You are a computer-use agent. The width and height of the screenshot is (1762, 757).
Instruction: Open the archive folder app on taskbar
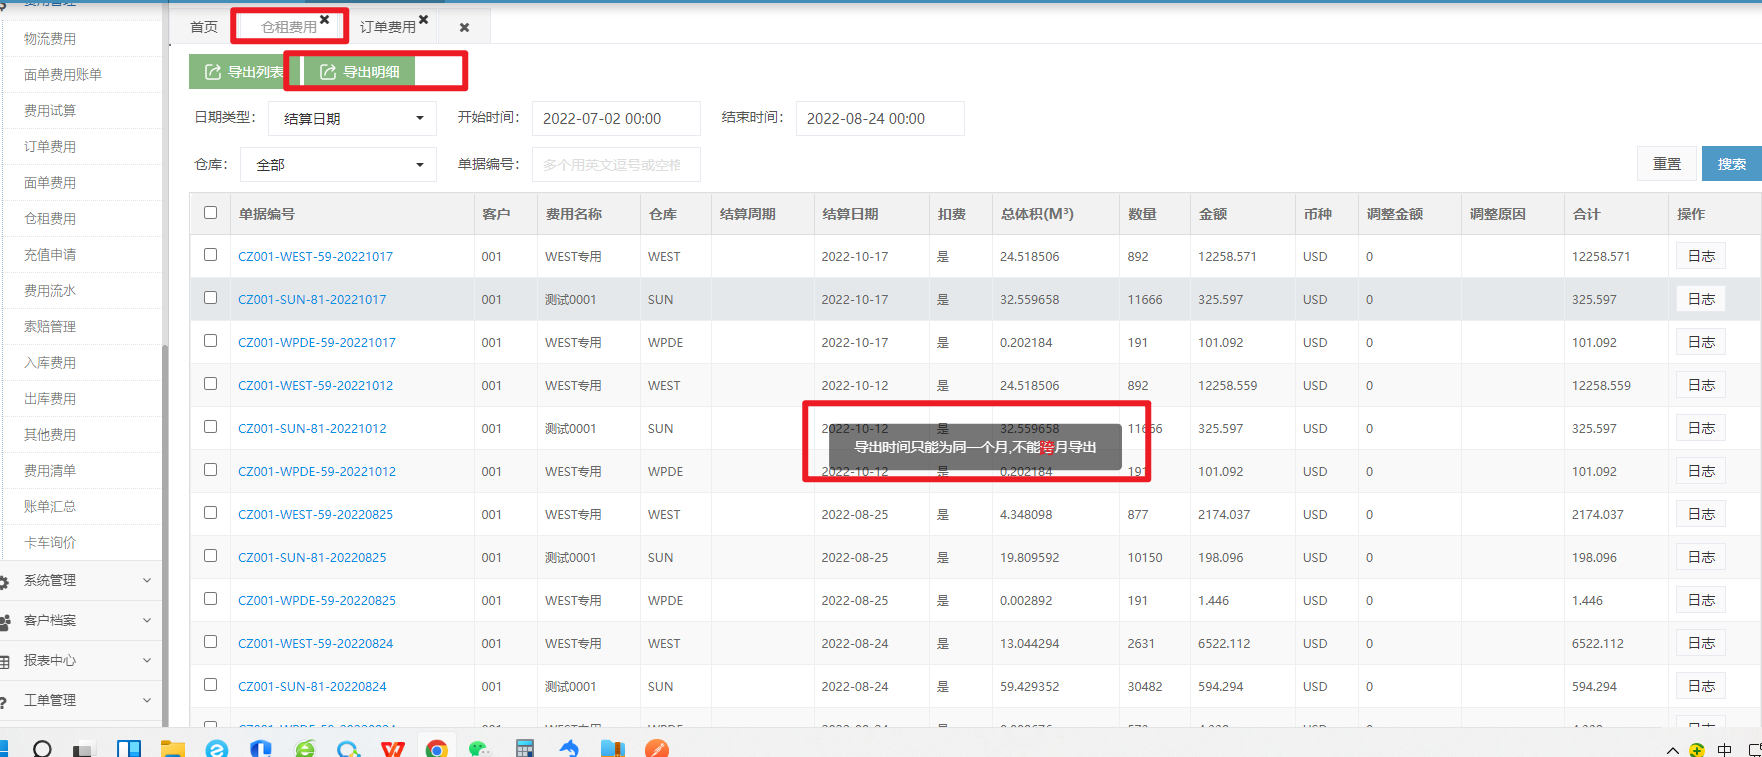(612, 748)
